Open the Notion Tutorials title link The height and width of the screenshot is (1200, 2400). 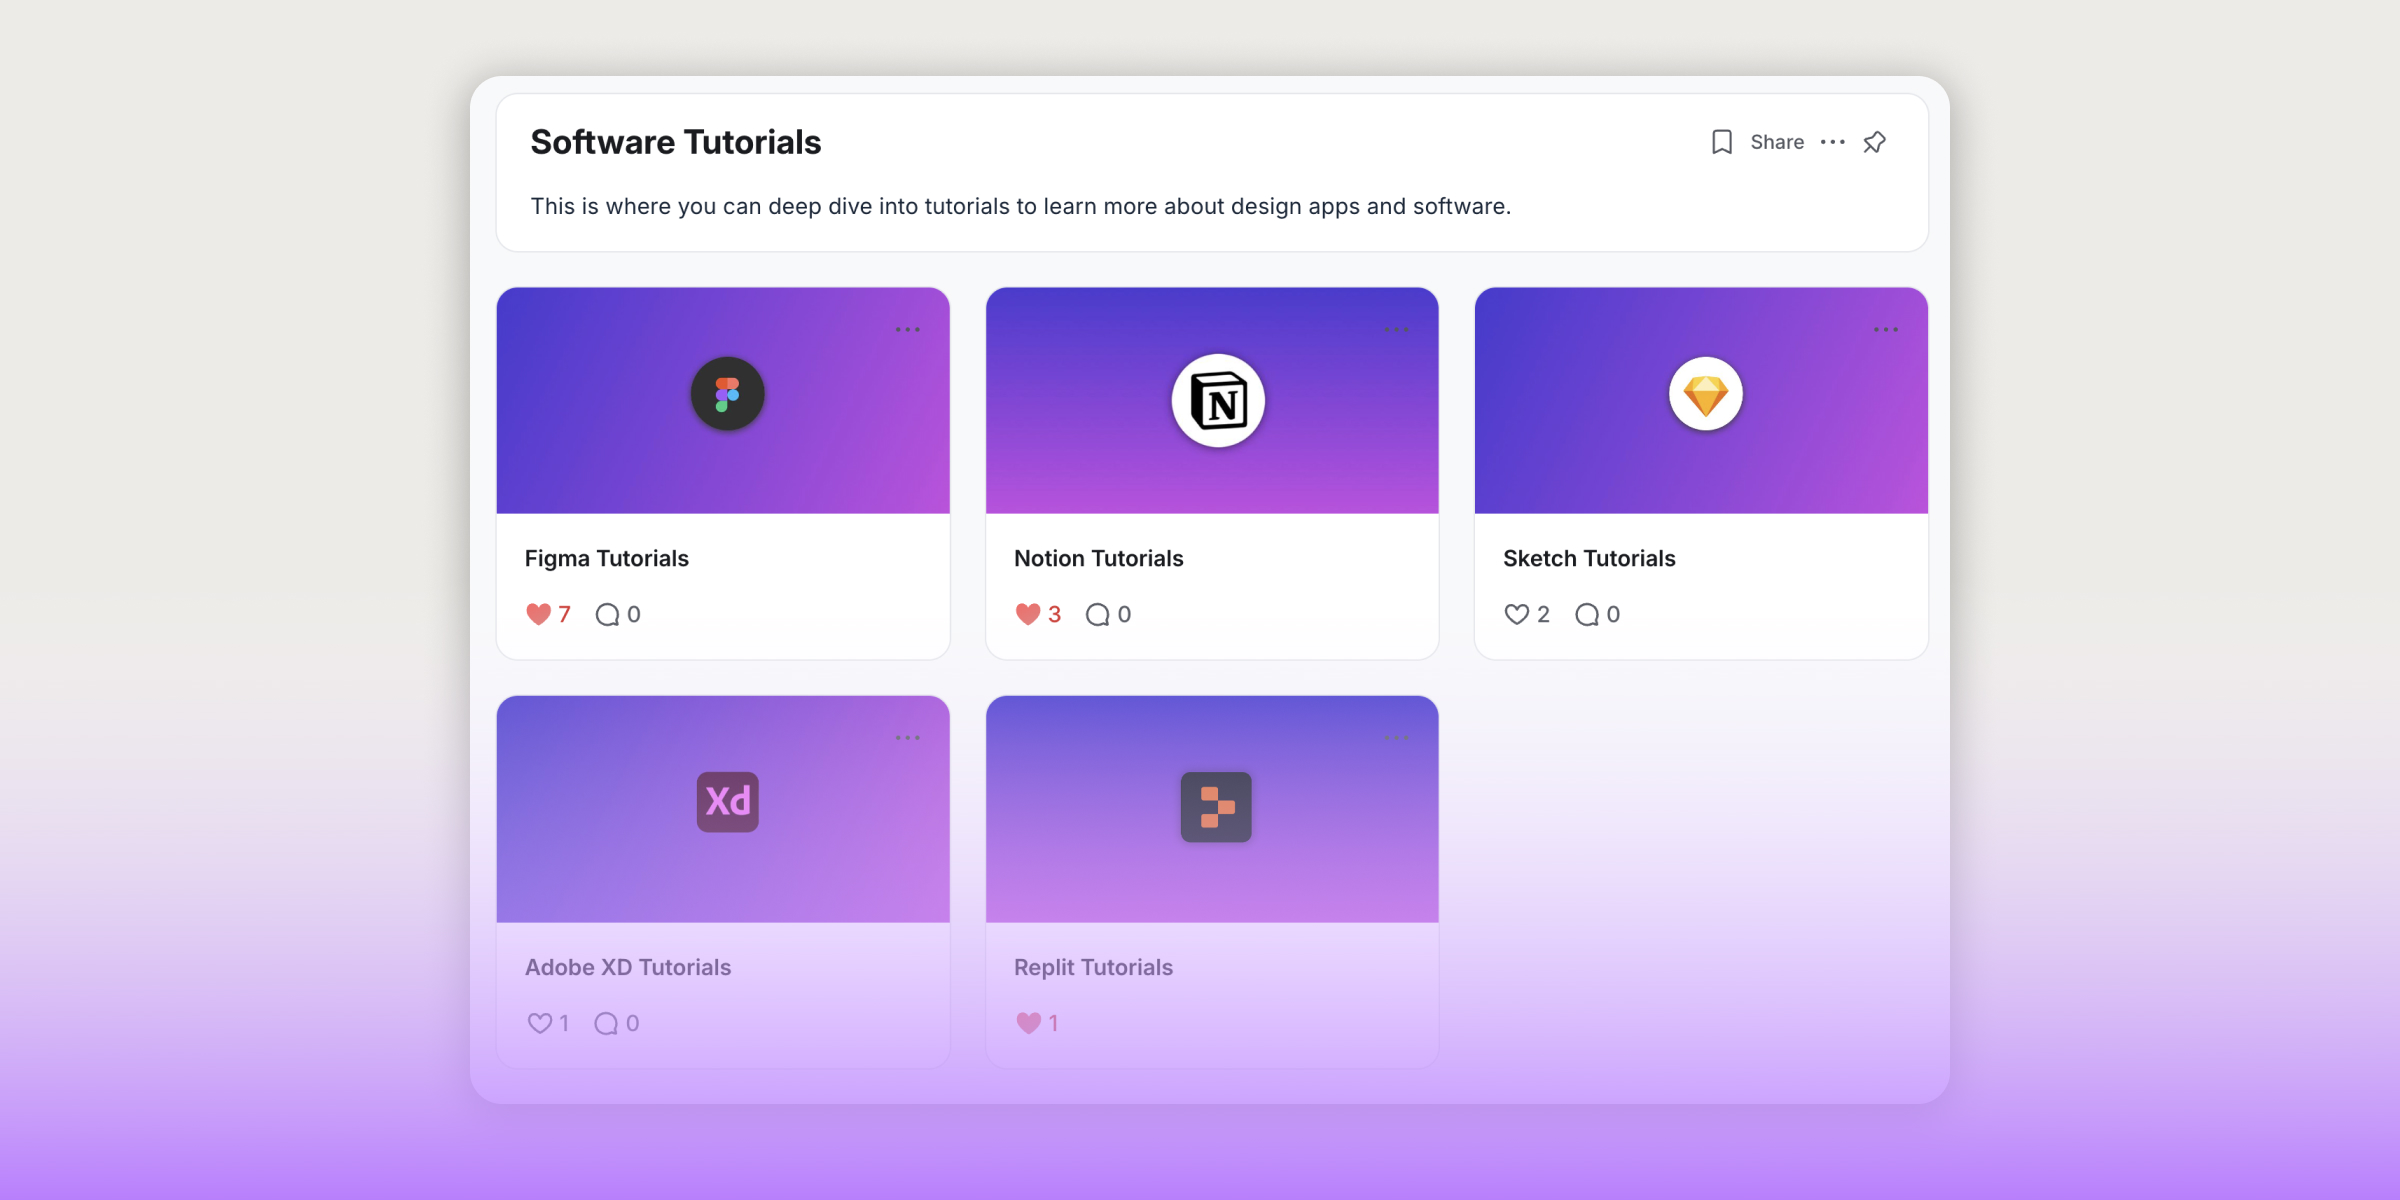coord(1098,558)
